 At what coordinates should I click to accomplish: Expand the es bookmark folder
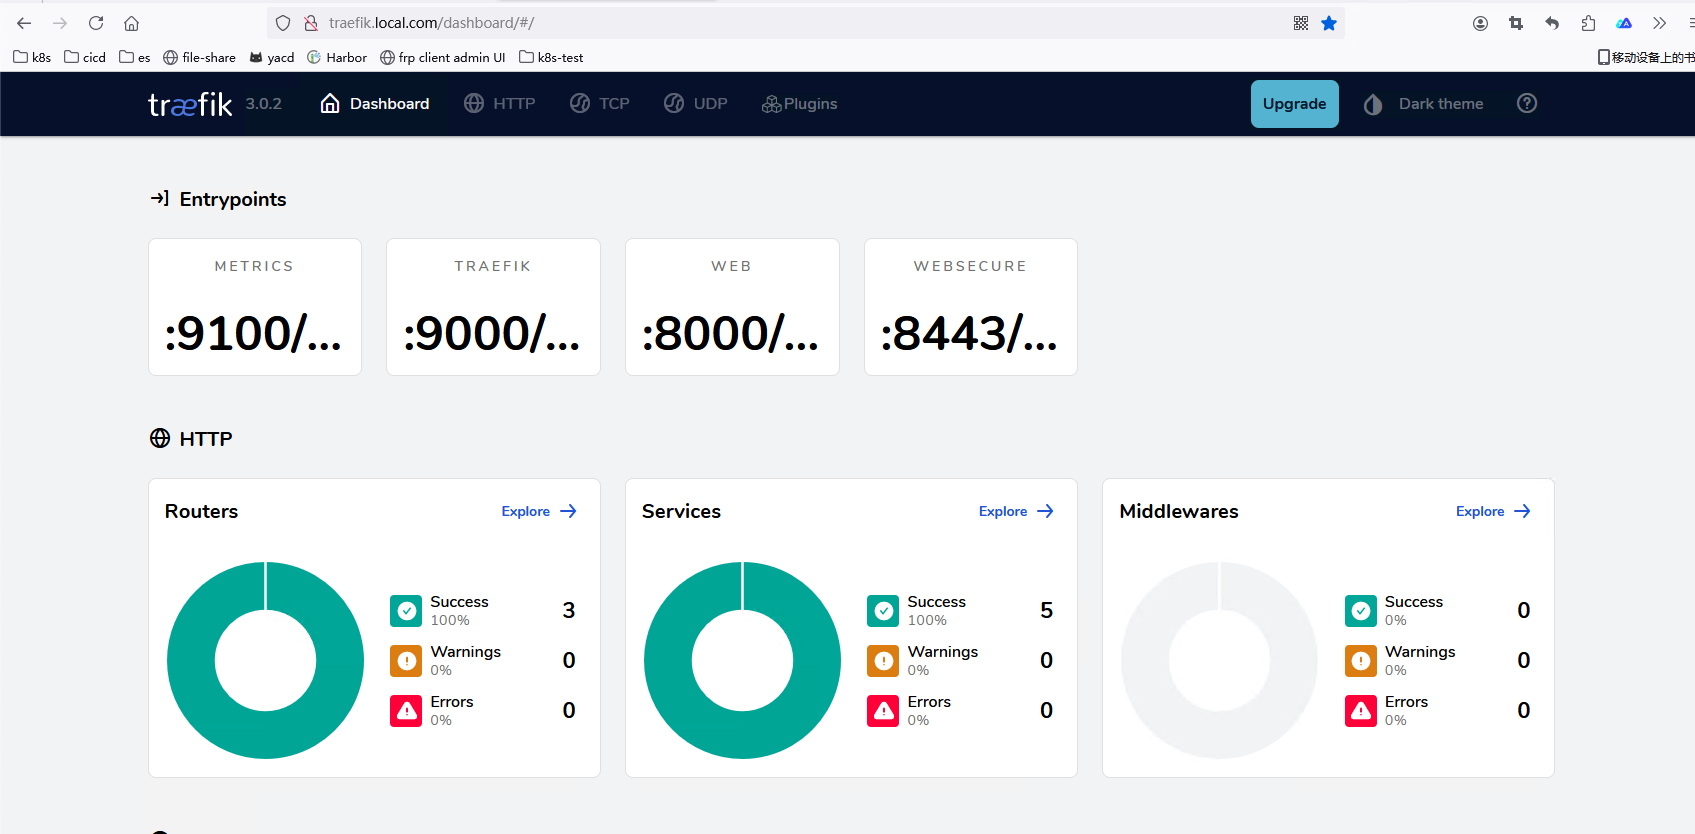[135, 57]
